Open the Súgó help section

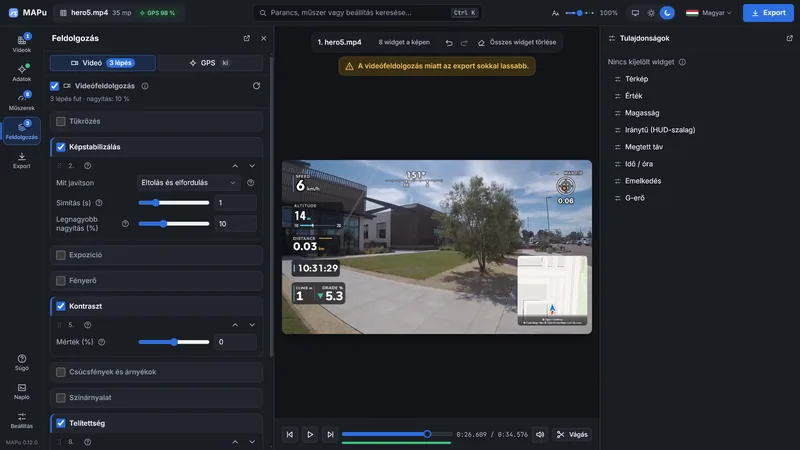21,362
